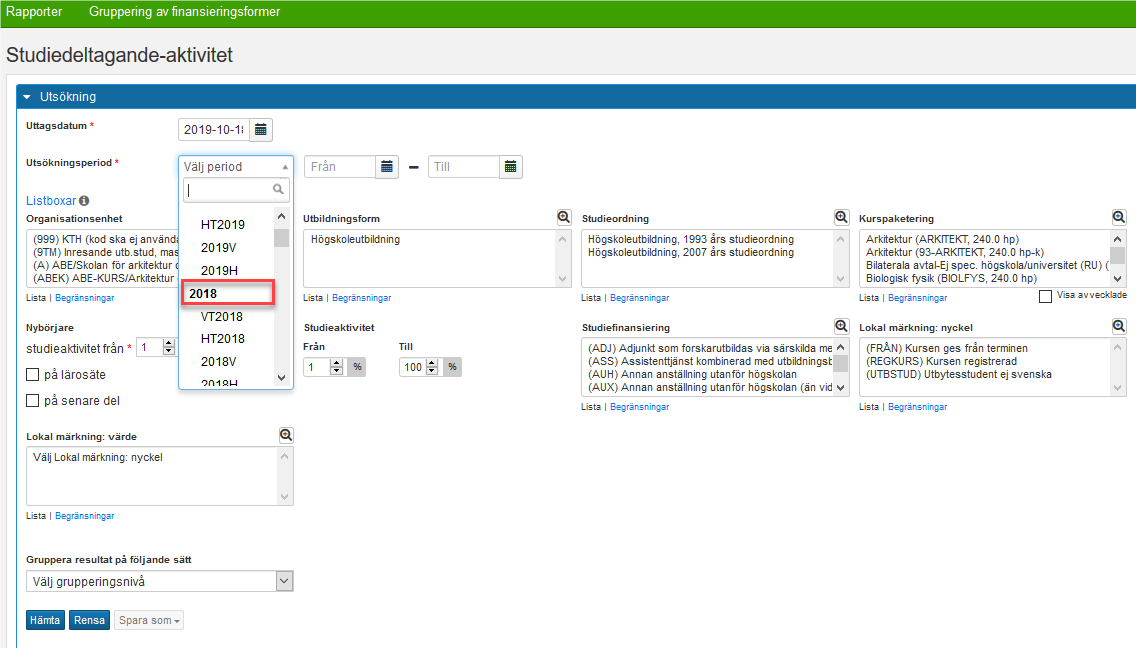1136x648 pixels.
Task: Click the Rensa button
Action: [x=89, y=620]
